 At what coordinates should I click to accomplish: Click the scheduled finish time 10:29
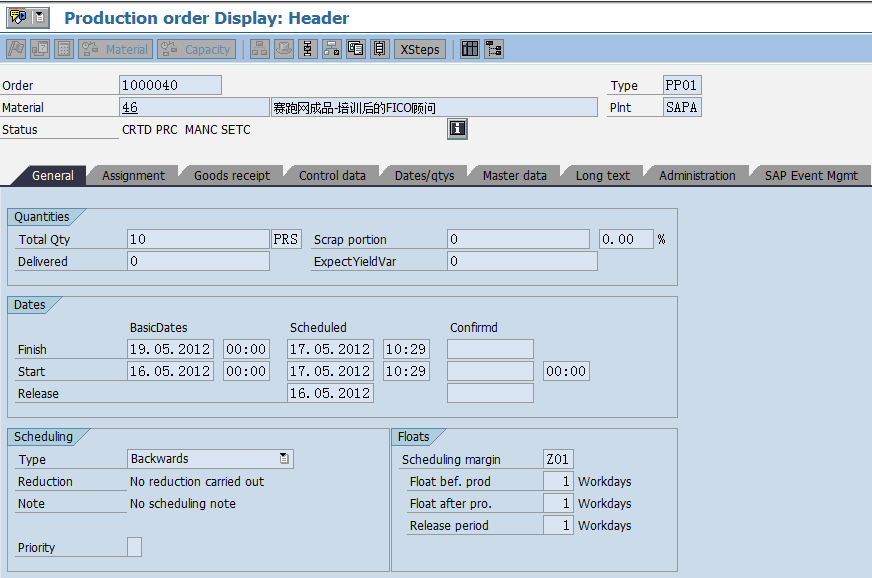pyautogui.click(x=406, y=349)
